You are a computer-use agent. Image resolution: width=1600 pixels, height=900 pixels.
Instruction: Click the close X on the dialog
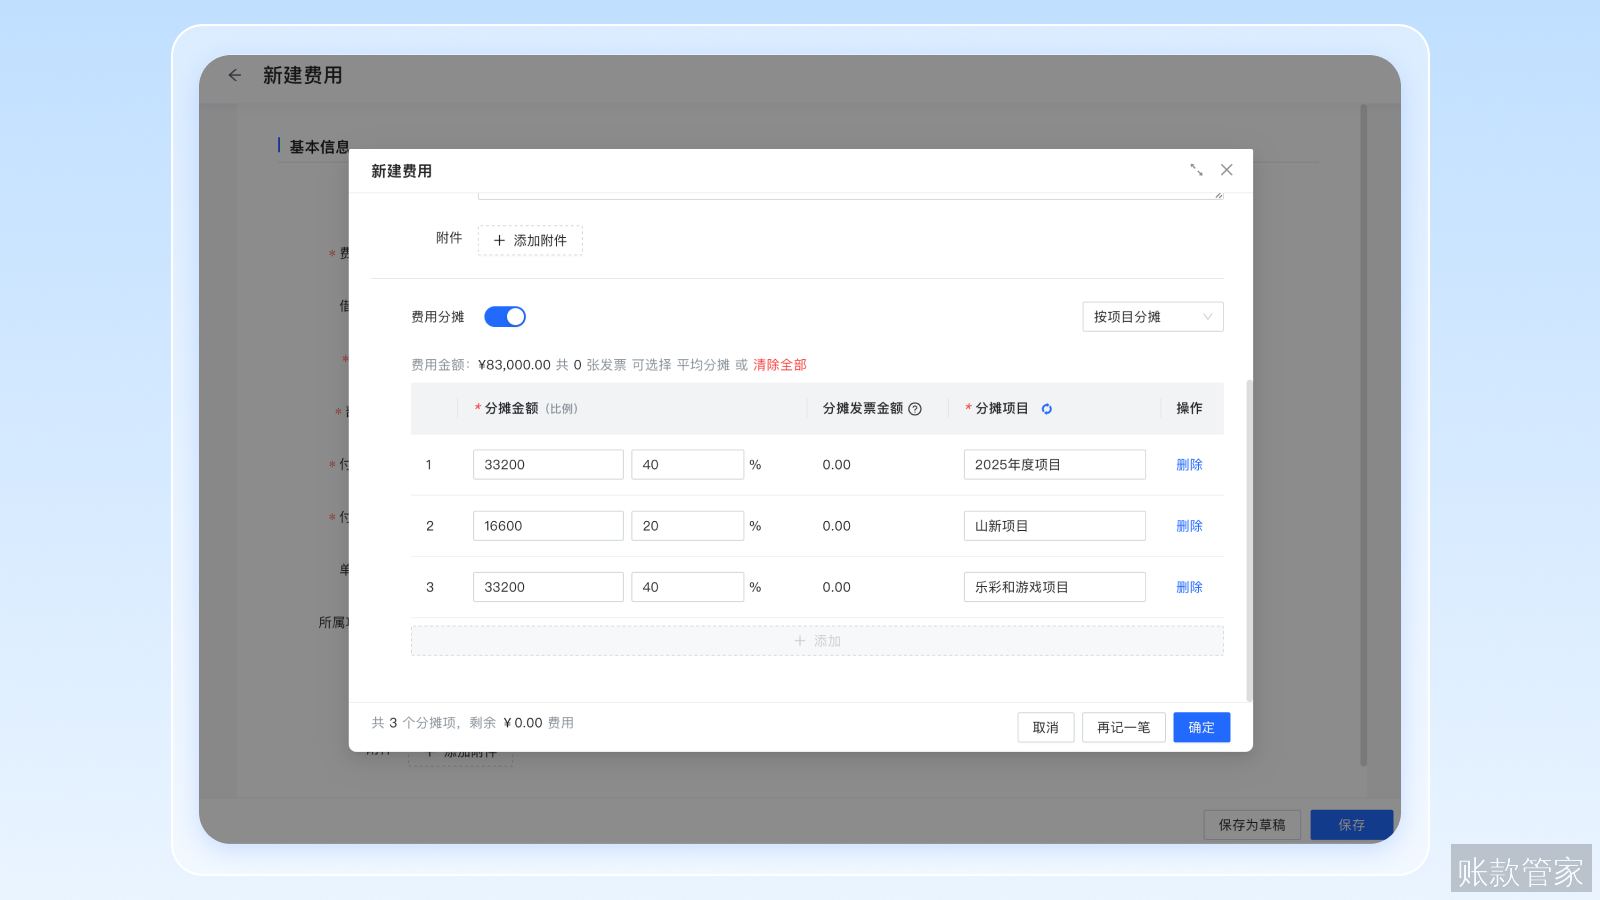1227,170
